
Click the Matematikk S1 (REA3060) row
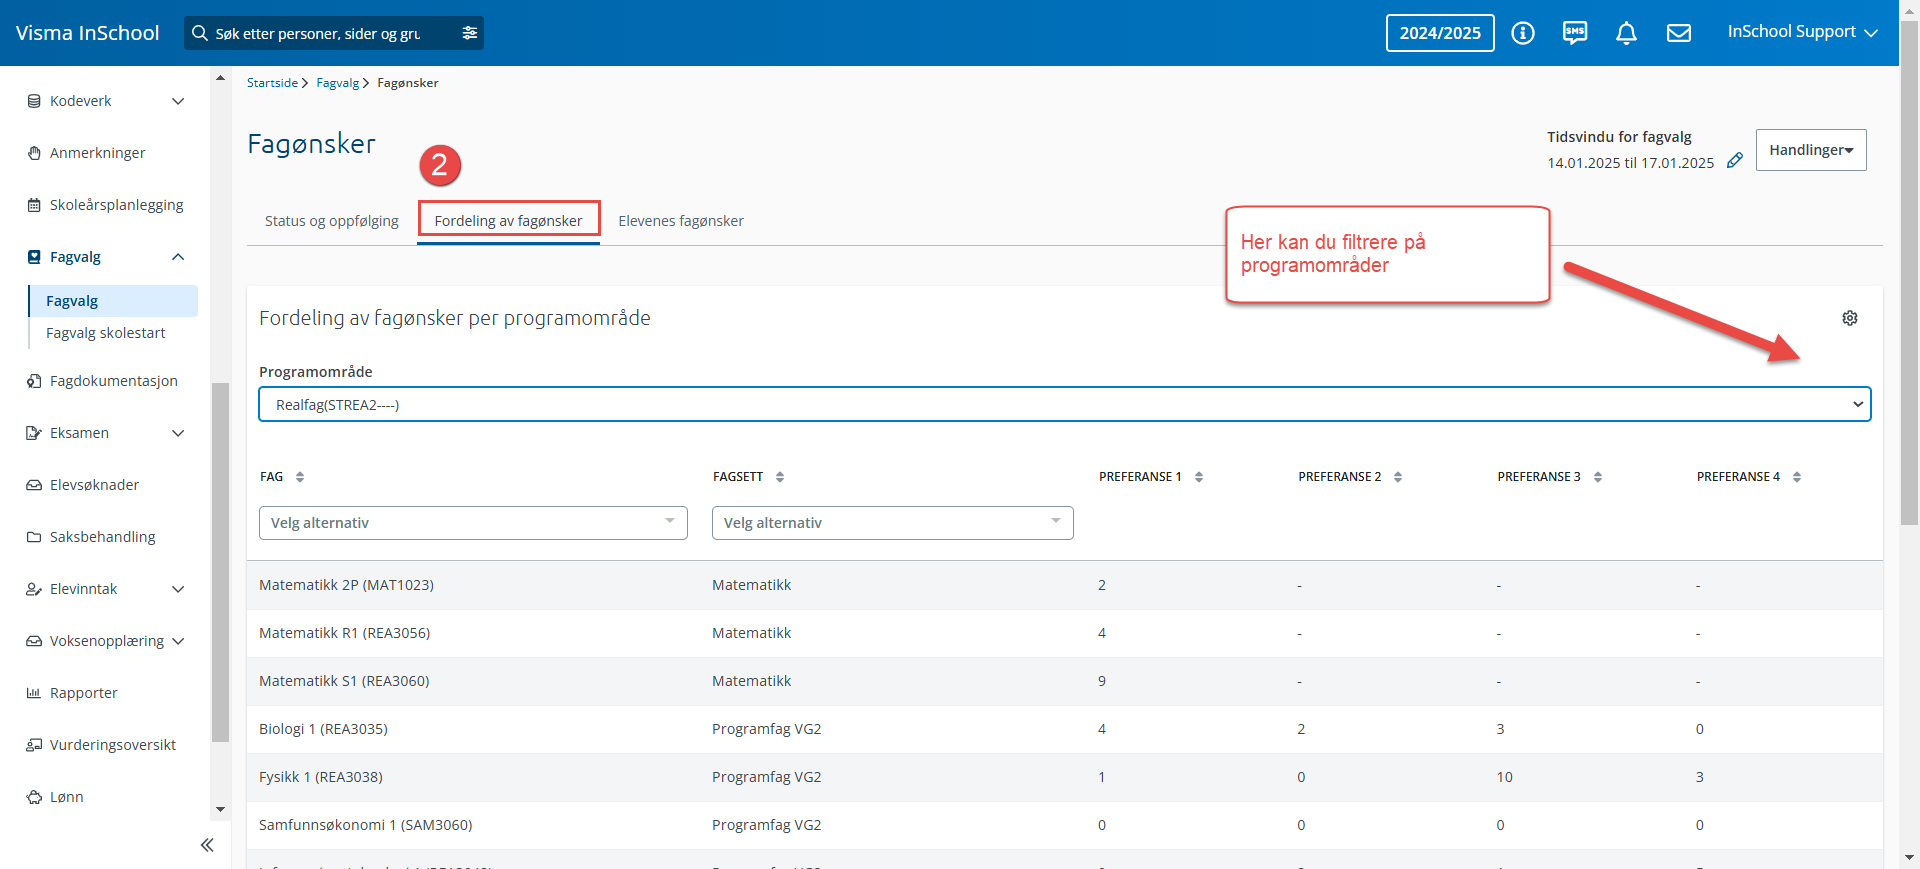click(1064, 681)
